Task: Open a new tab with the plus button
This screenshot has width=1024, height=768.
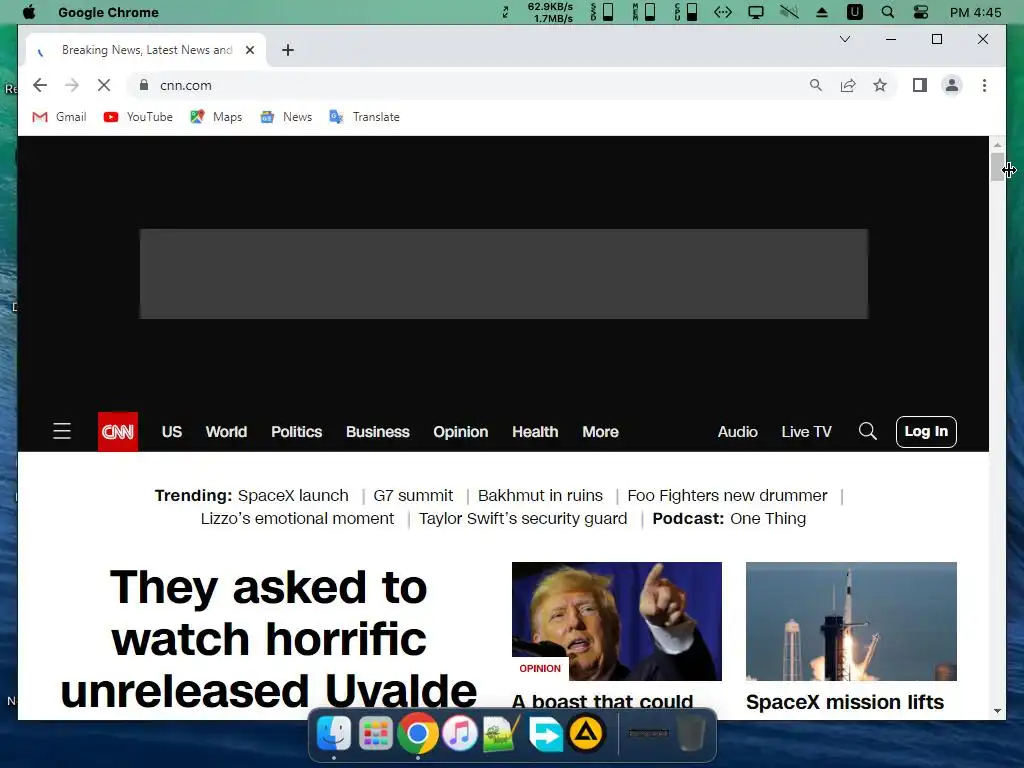Action: pos(288,50)
